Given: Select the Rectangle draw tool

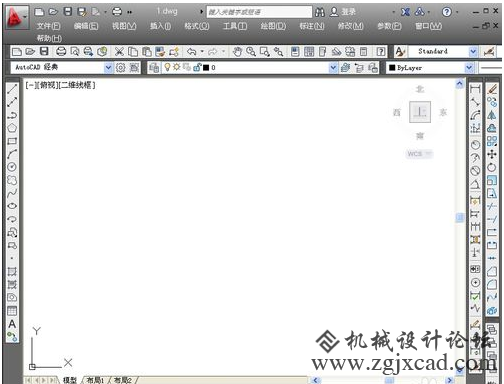Looking at the screenshot, I should tap(12, 141).
